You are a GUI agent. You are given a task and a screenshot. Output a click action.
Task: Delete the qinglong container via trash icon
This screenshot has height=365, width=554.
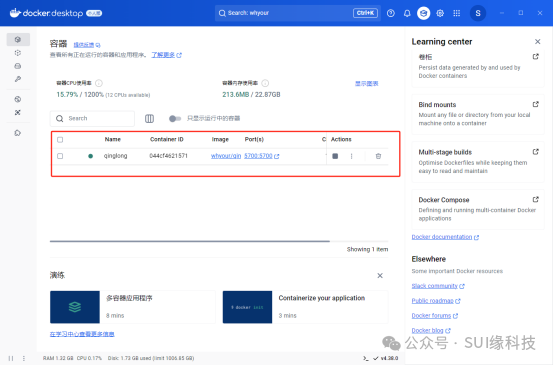(x=378, y=156)
